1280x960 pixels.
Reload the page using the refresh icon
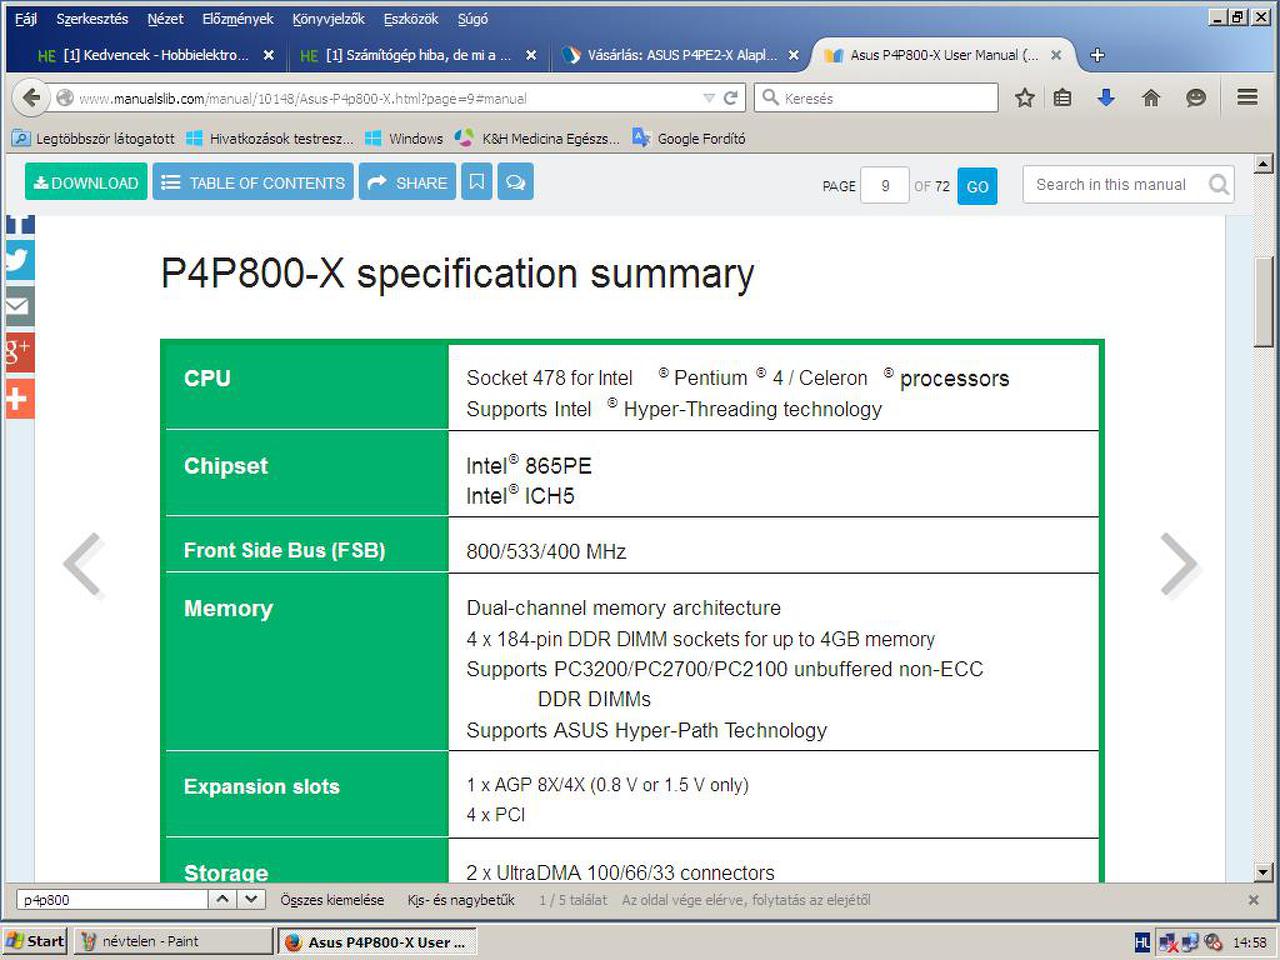pos(731,97)
